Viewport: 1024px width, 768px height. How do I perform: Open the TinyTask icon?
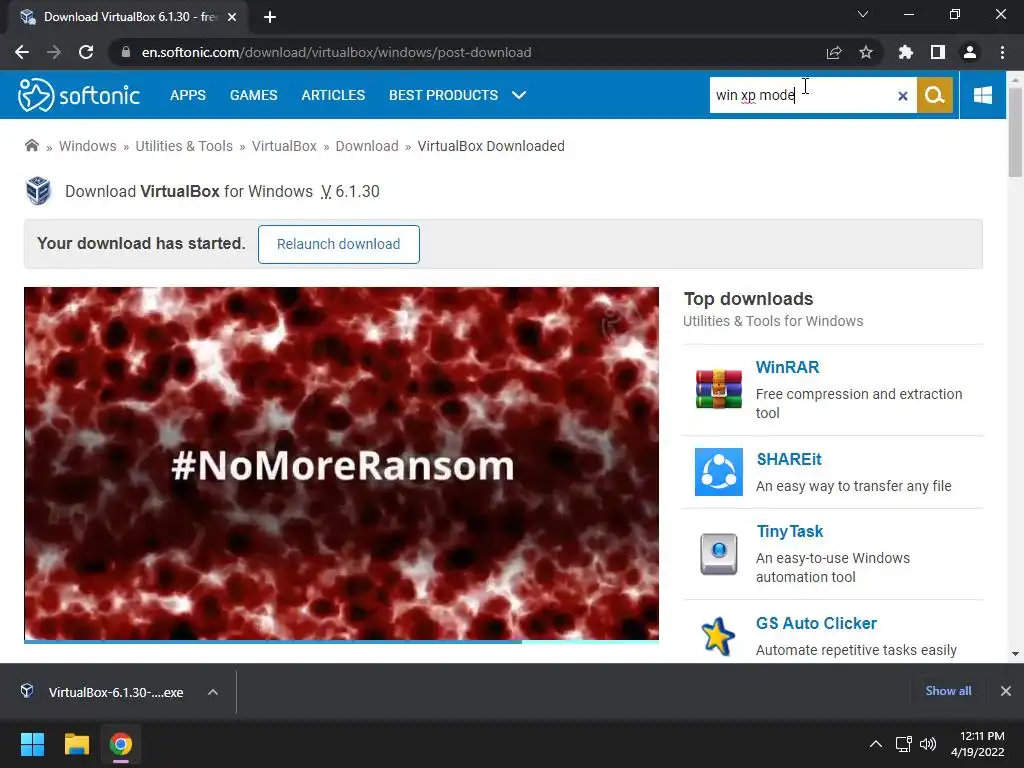point(718,554)
